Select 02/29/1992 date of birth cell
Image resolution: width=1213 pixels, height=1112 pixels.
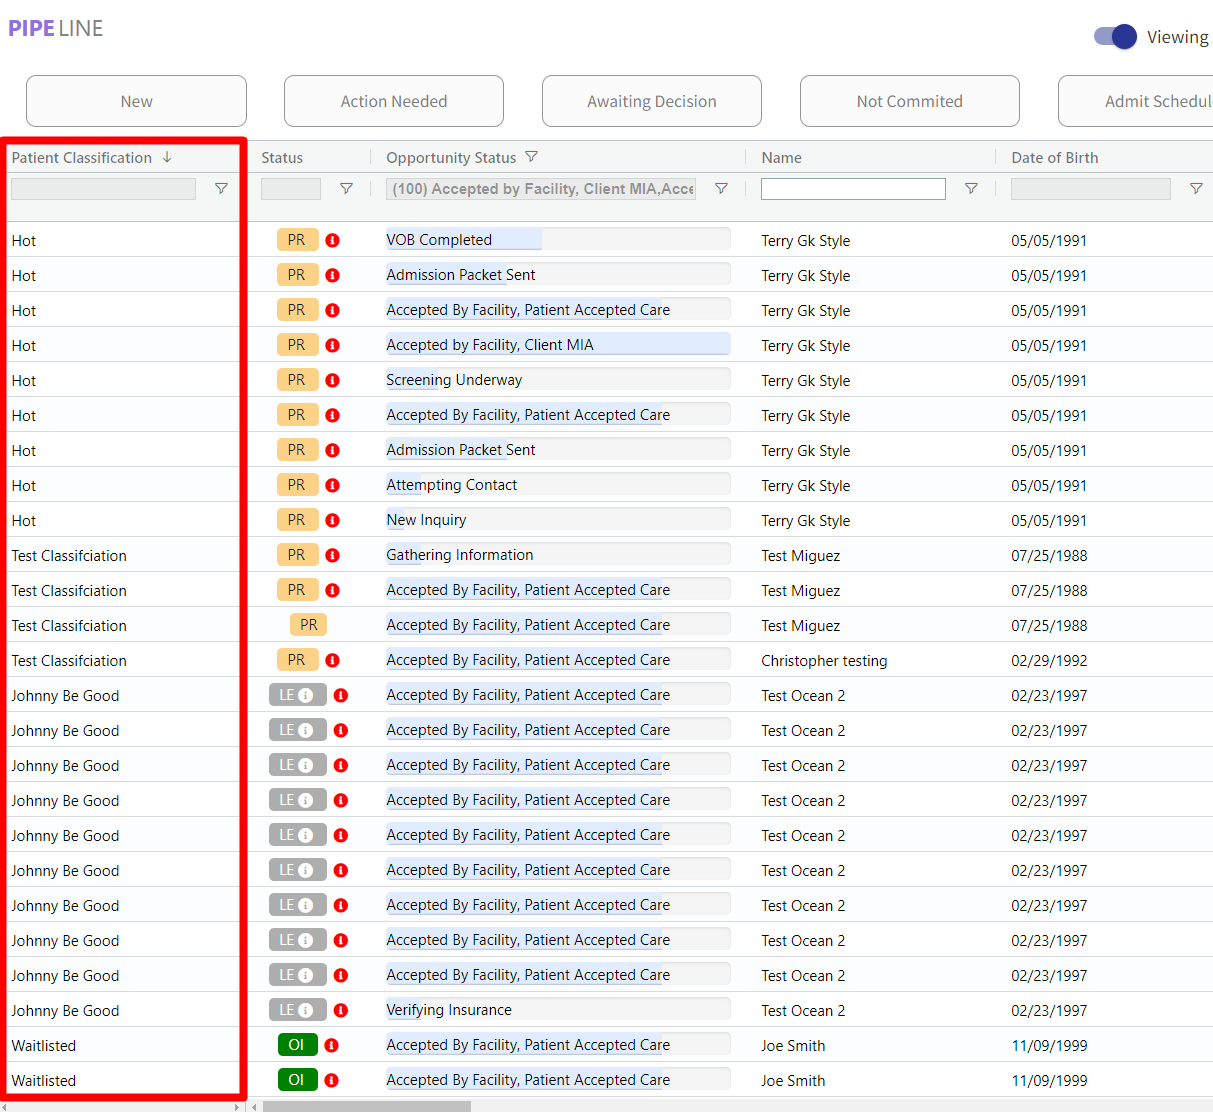point(1049,661)
